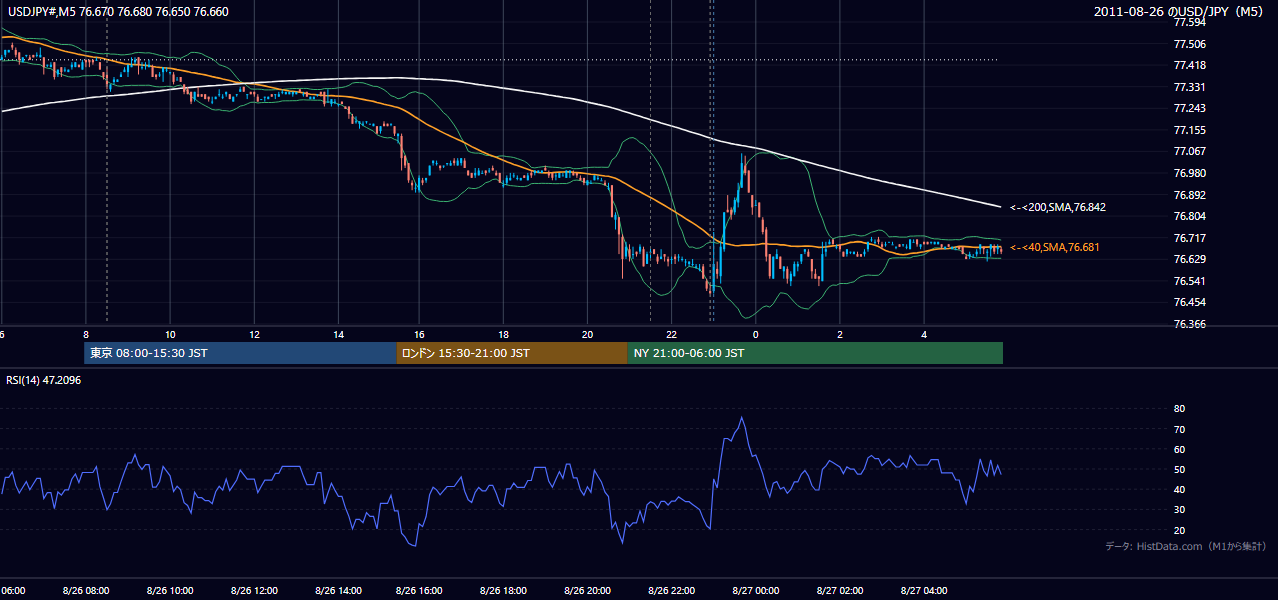Click the 8/26 10:00 time axis label
Screen dimensions: 1278x600
(169, 591)
